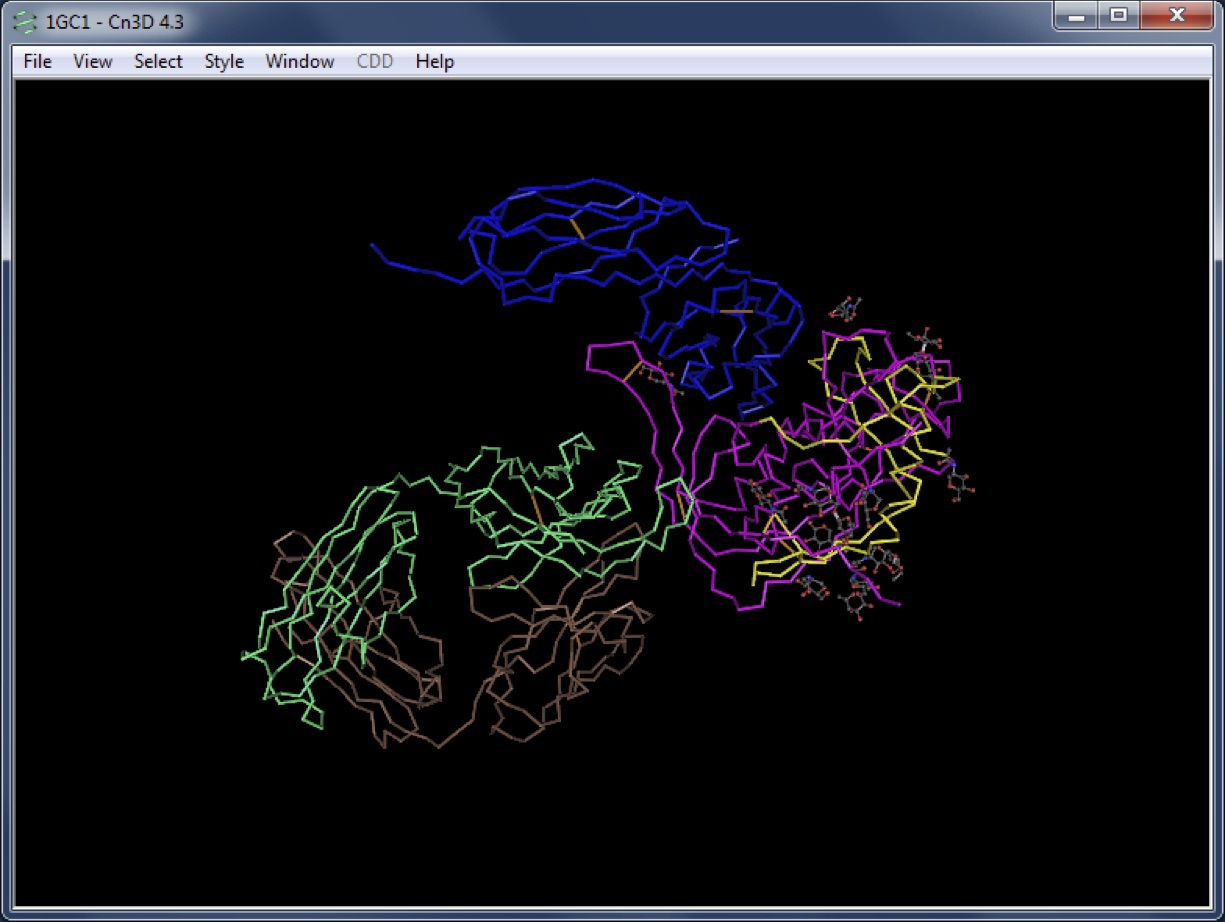Minimize the Cn3D window
Image resolution: width=1225 pixels, height=922 pixels.
tap(1077, 16)
